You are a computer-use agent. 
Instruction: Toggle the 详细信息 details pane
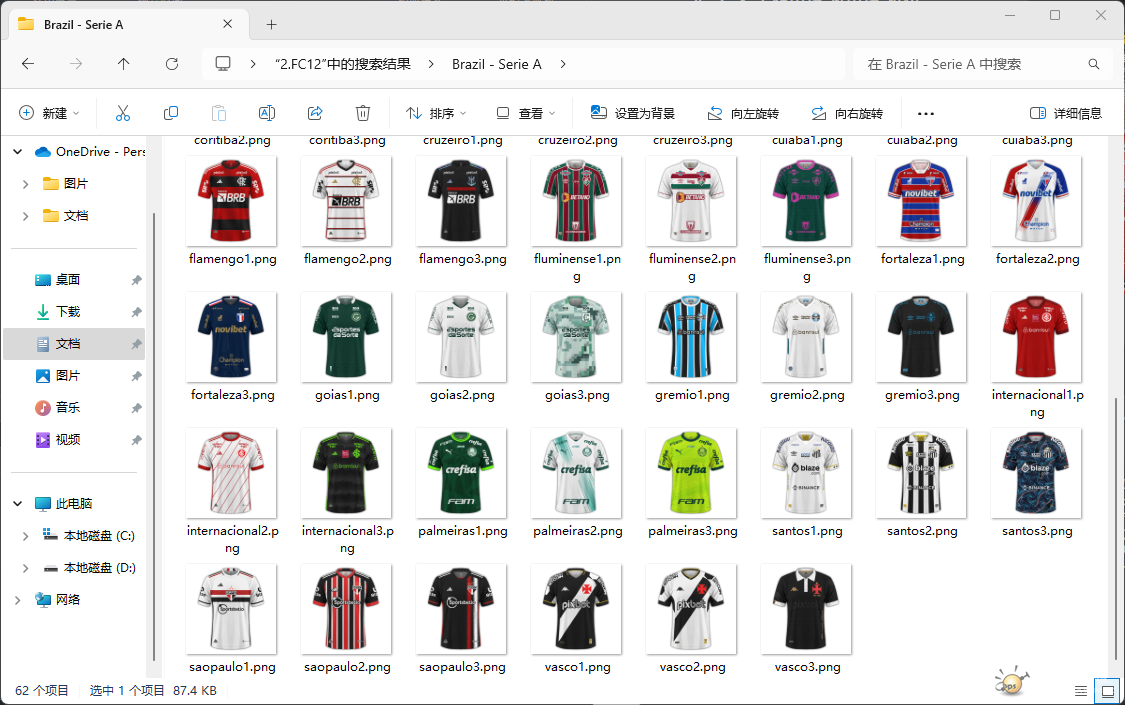click(x=1065, y=113)
